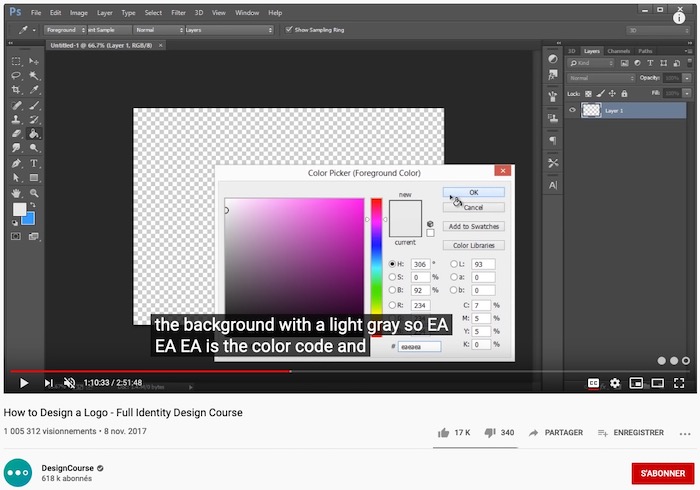Open the Paragraph panel icon

pos(553,141)
